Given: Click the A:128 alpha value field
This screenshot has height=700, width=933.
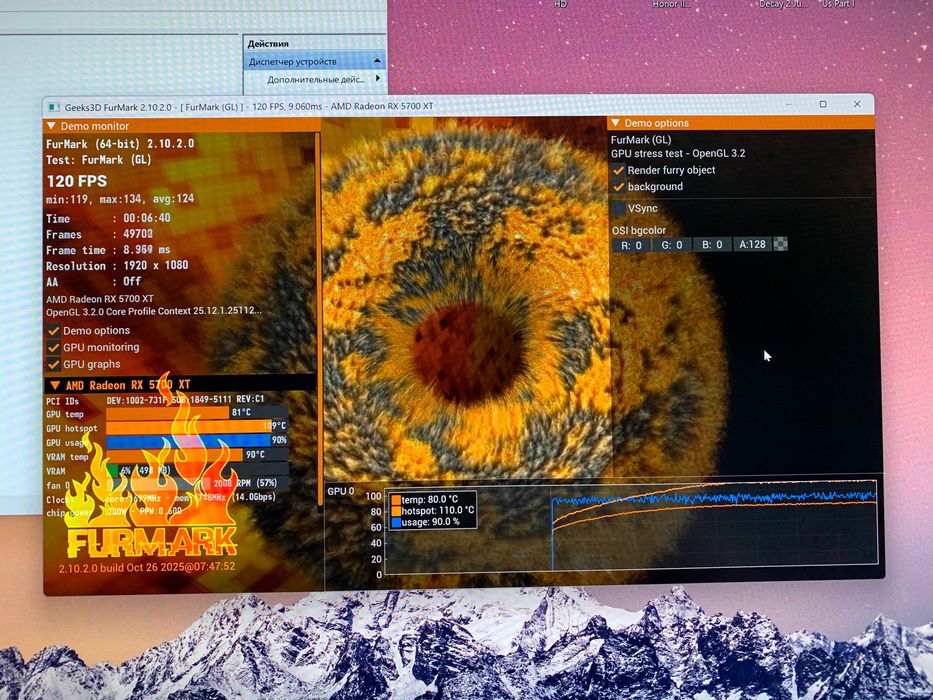Looking at the screenshot, I should (x=752, y=244).
